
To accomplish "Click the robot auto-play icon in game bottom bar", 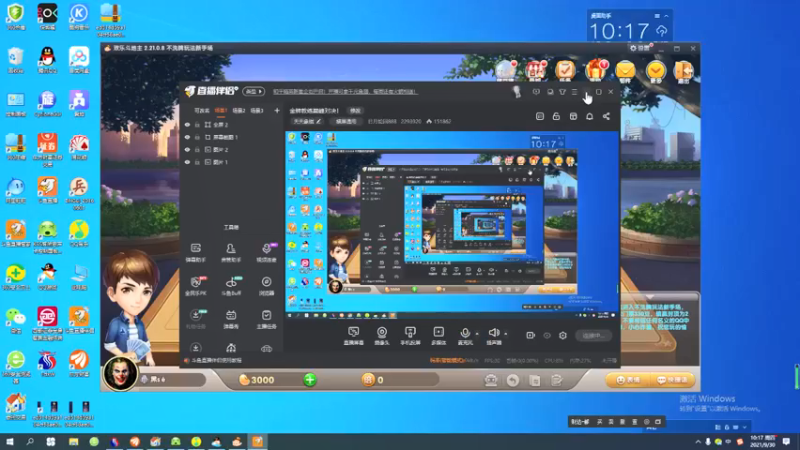I will (x=491, y=380).
